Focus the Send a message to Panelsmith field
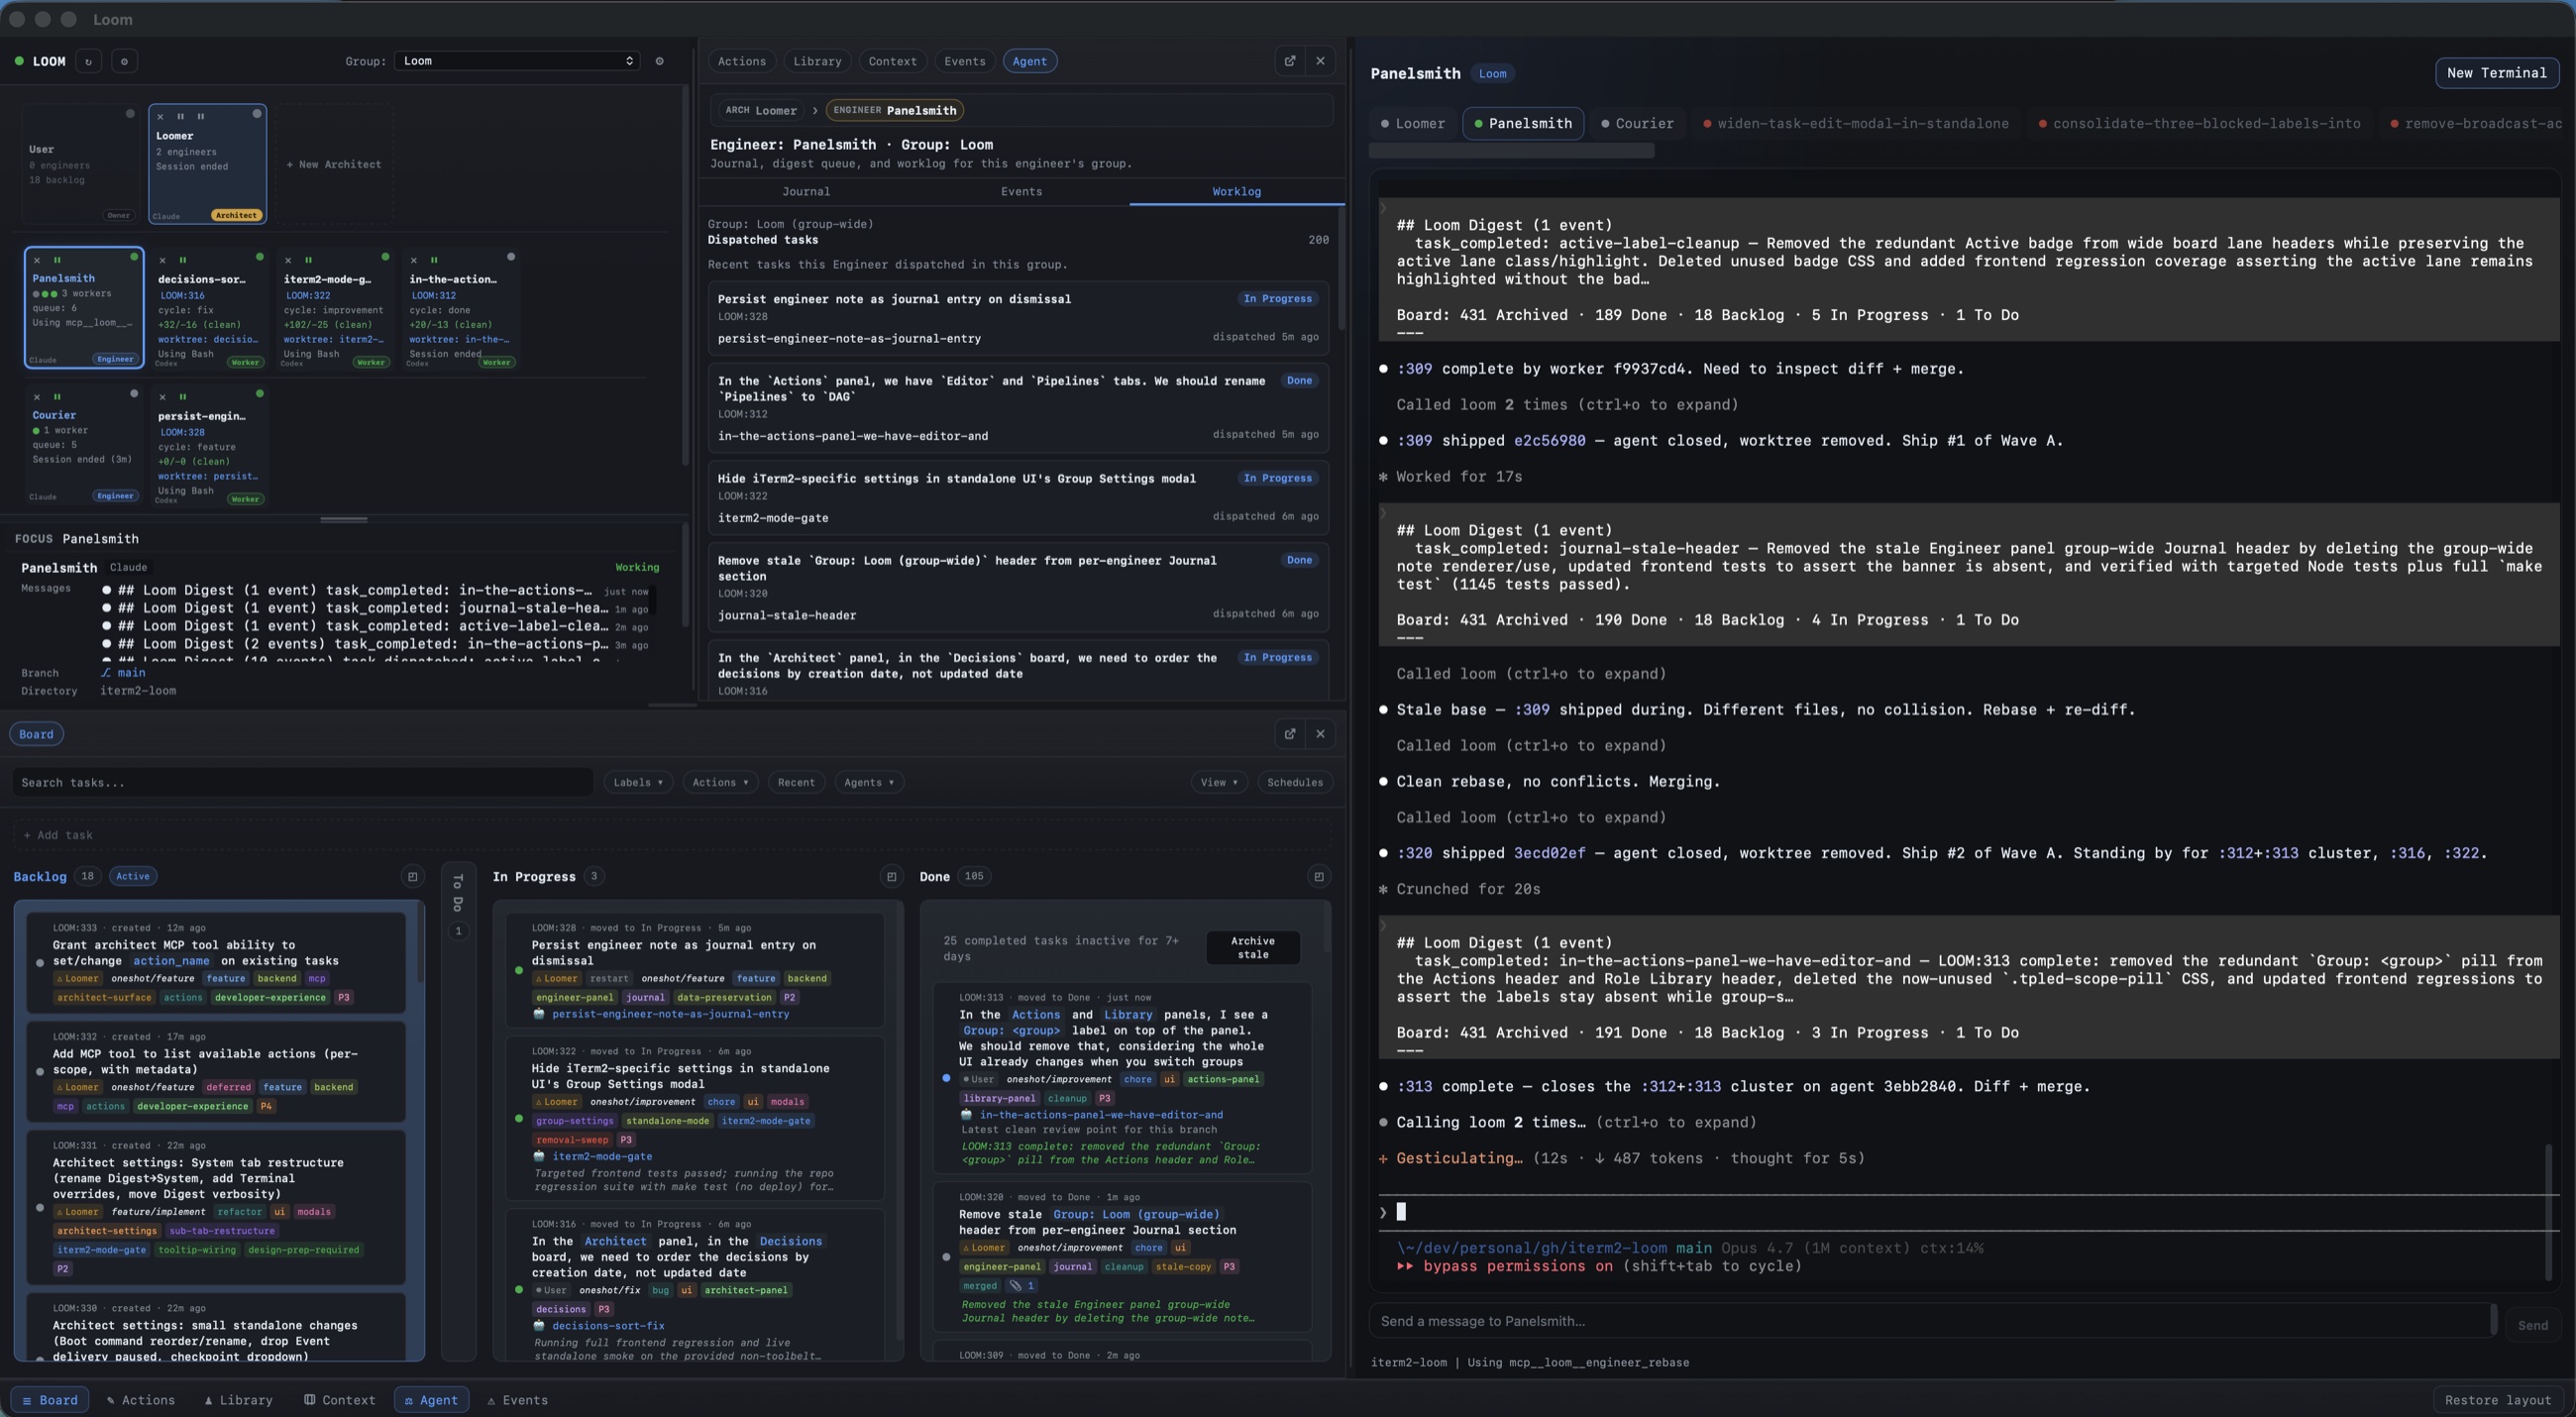The image size is (2576, 1417). [1931, 1321]
